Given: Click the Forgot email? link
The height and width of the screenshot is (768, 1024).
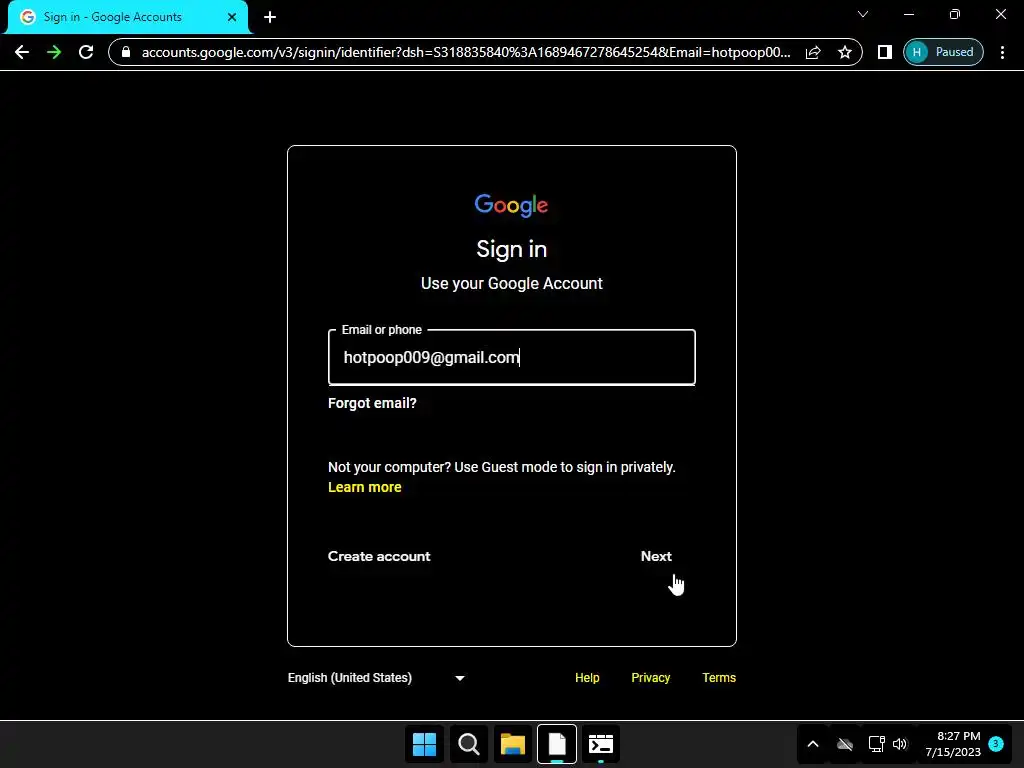Looking at the screenshot, I should pyautogui.click(x=372, y=403).
